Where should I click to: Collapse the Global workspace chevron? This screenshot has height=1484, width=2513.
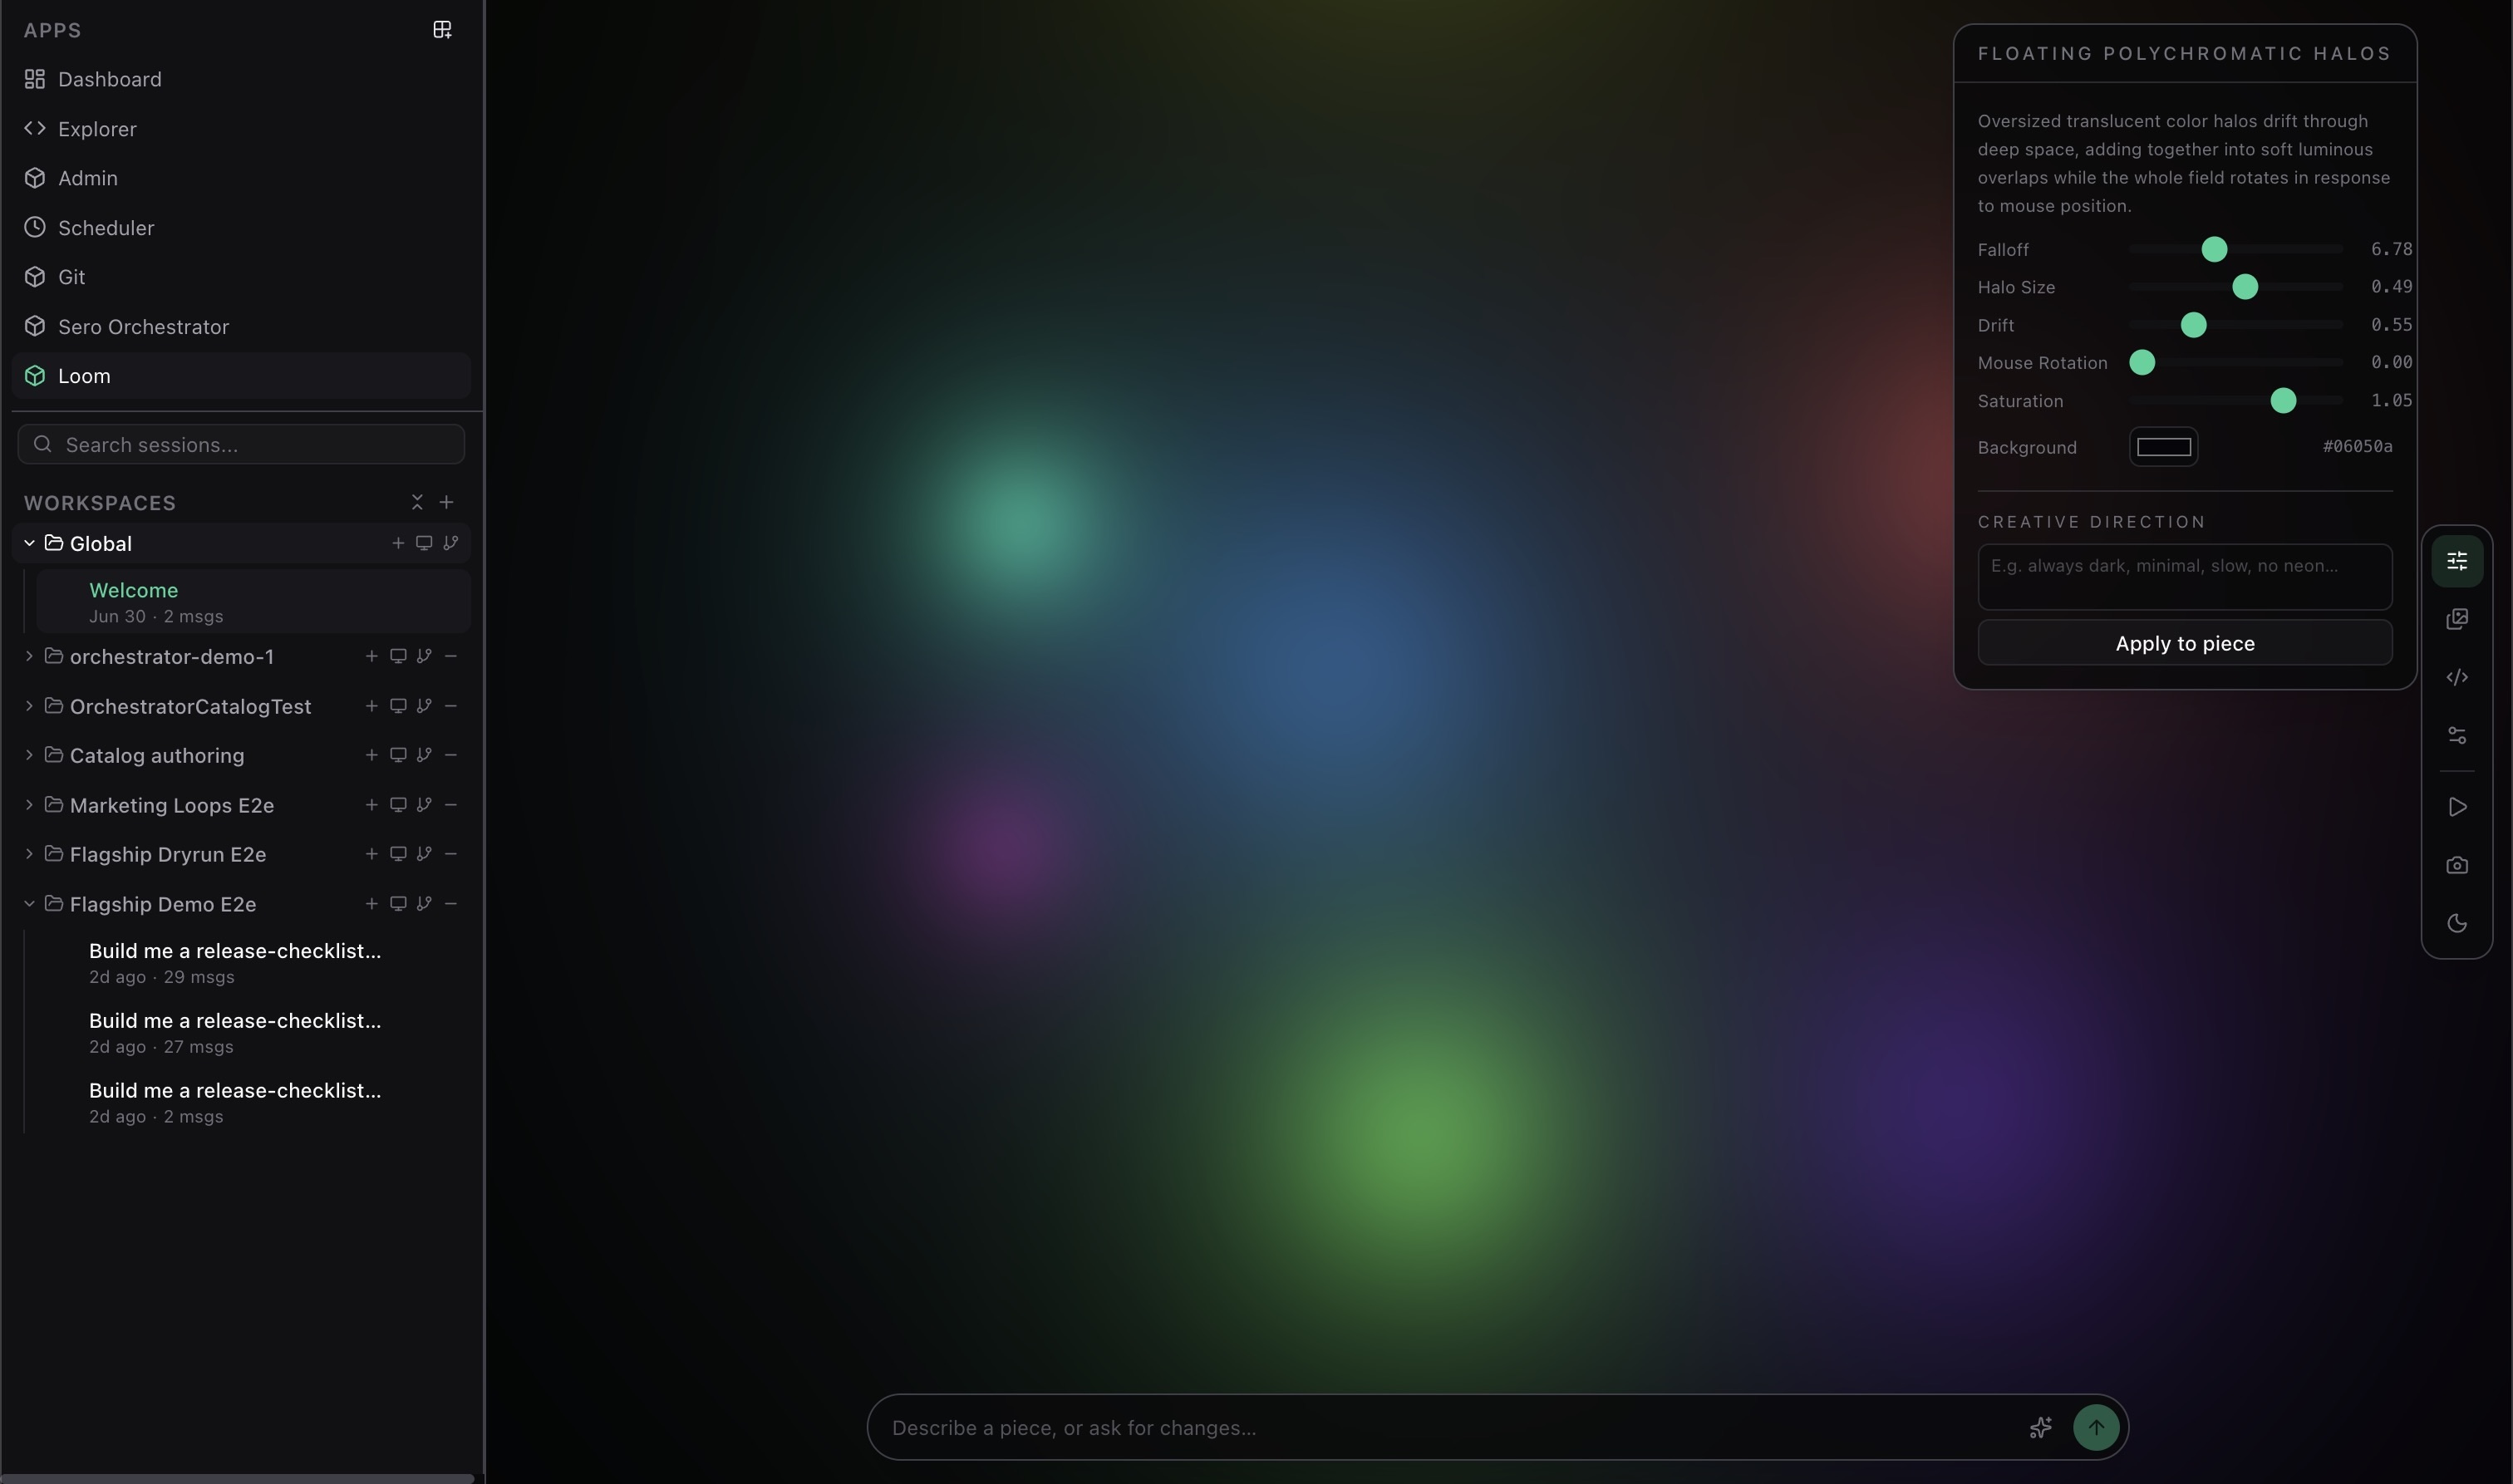(29, 543)
